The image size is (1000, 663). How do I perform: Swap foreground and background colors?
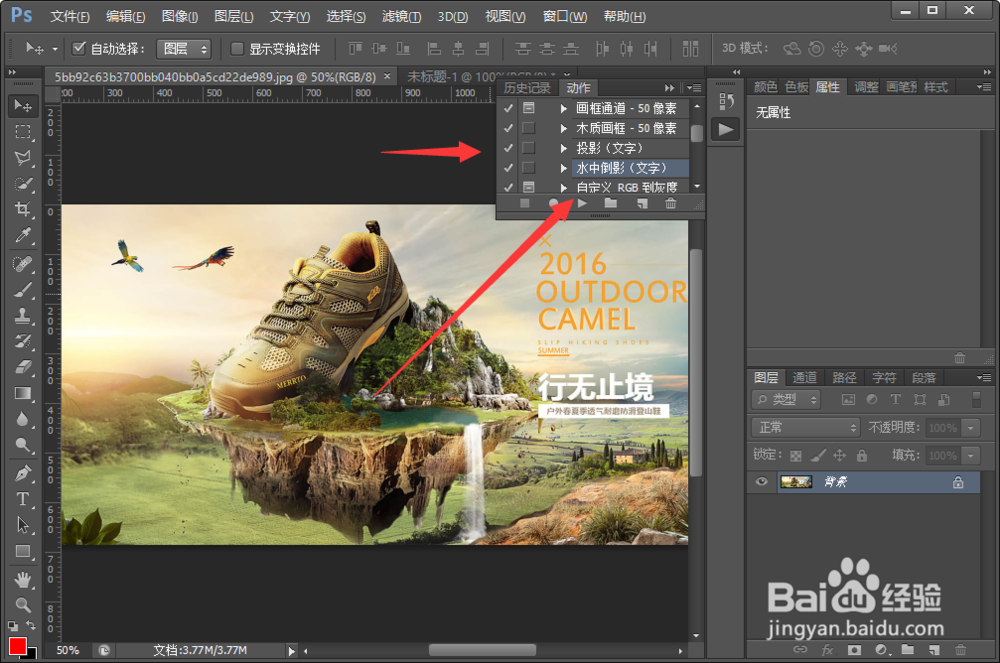pyautogui.click(x=31, y=625)
